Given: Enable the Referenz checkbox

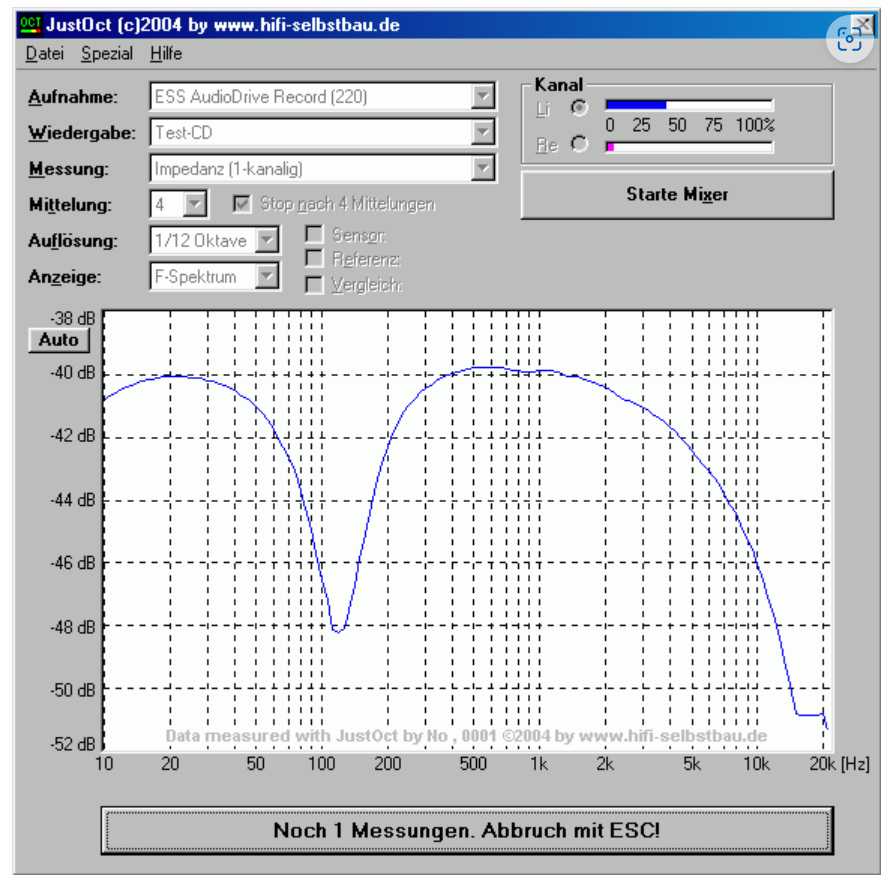Looking at the screenshot, I should coord(314,260).
